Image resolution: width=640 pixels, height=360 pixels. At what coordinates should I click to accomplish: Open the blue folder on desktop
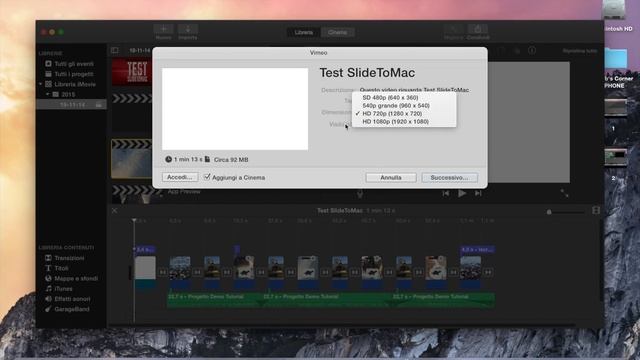pyautogui.click(x=616, y=59)
